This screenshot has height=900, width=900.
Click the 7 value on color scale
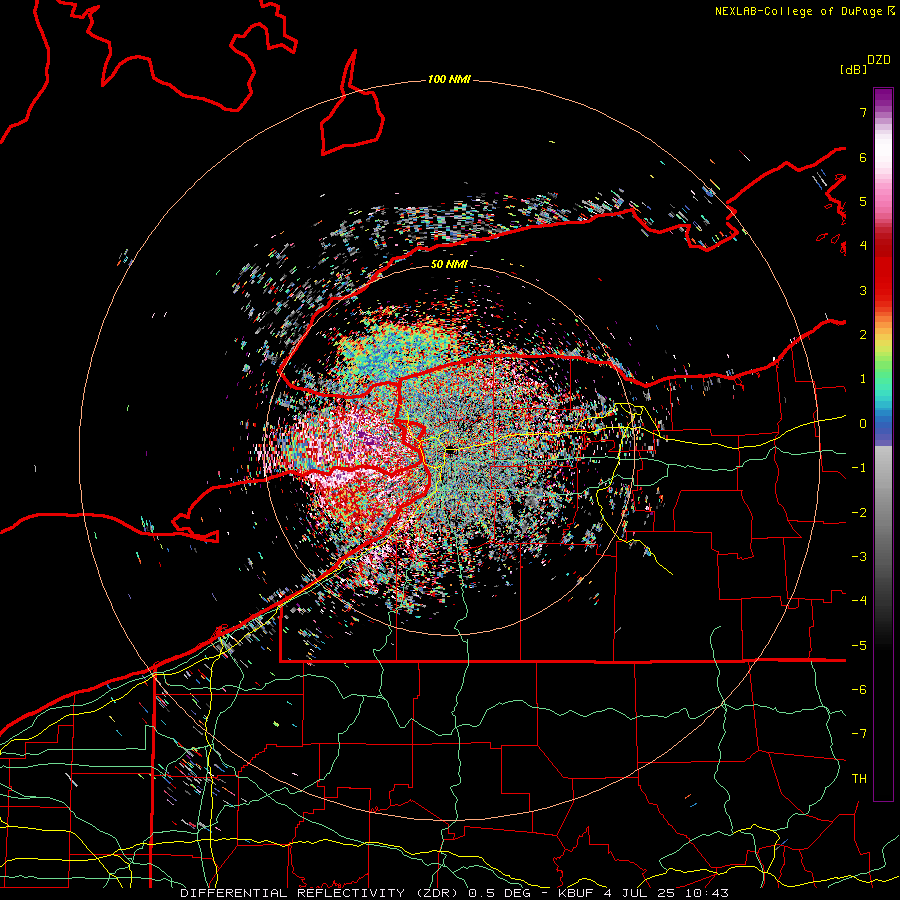[863, 112]
